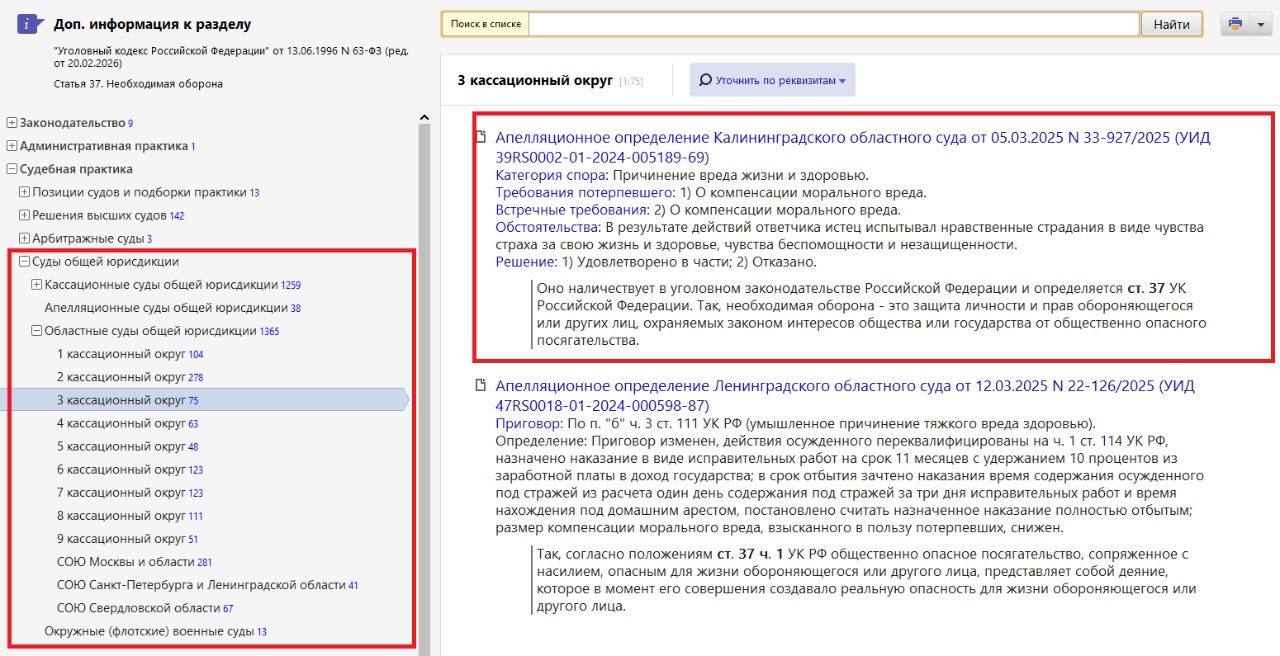This screenshot has height=656, width=1280.
Task: Collapse Суды общей юрисдикции branch
Action: [x=25, y=262]
